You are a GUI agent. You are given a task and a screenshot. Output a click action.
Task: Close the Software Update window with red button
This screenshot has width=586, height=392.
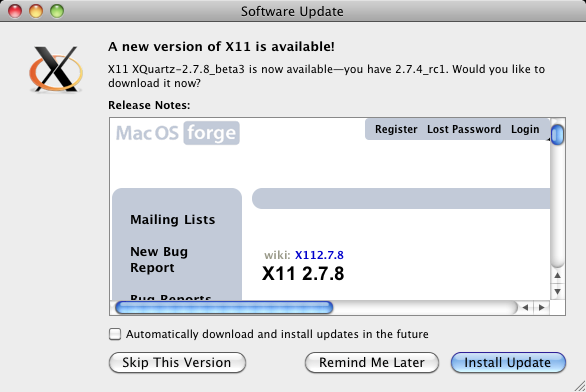pos(15,11)
